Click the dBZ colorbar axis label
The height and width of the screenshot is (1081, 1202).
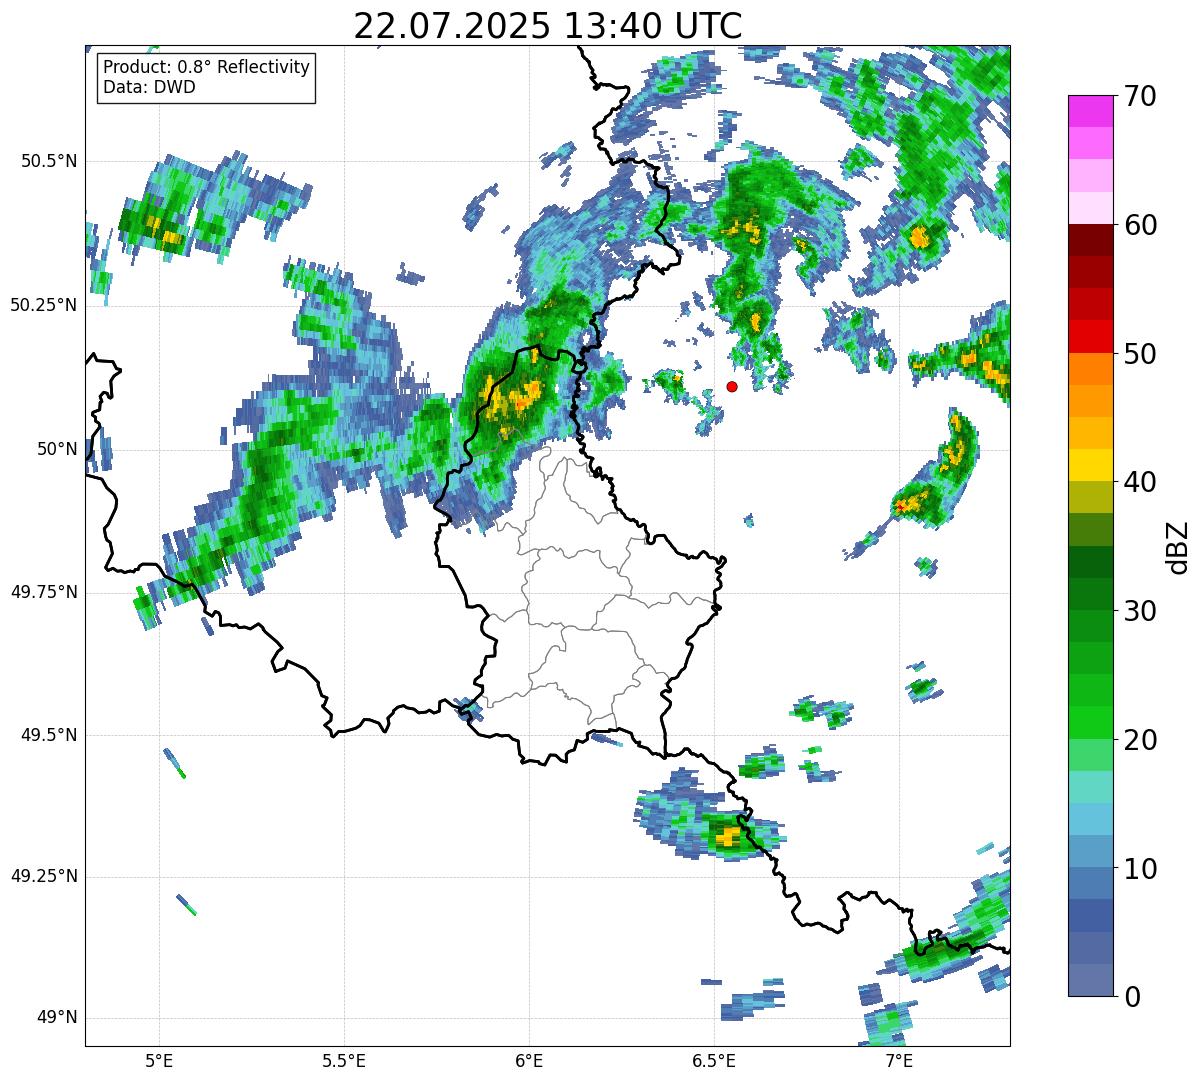coord(1178,546)
